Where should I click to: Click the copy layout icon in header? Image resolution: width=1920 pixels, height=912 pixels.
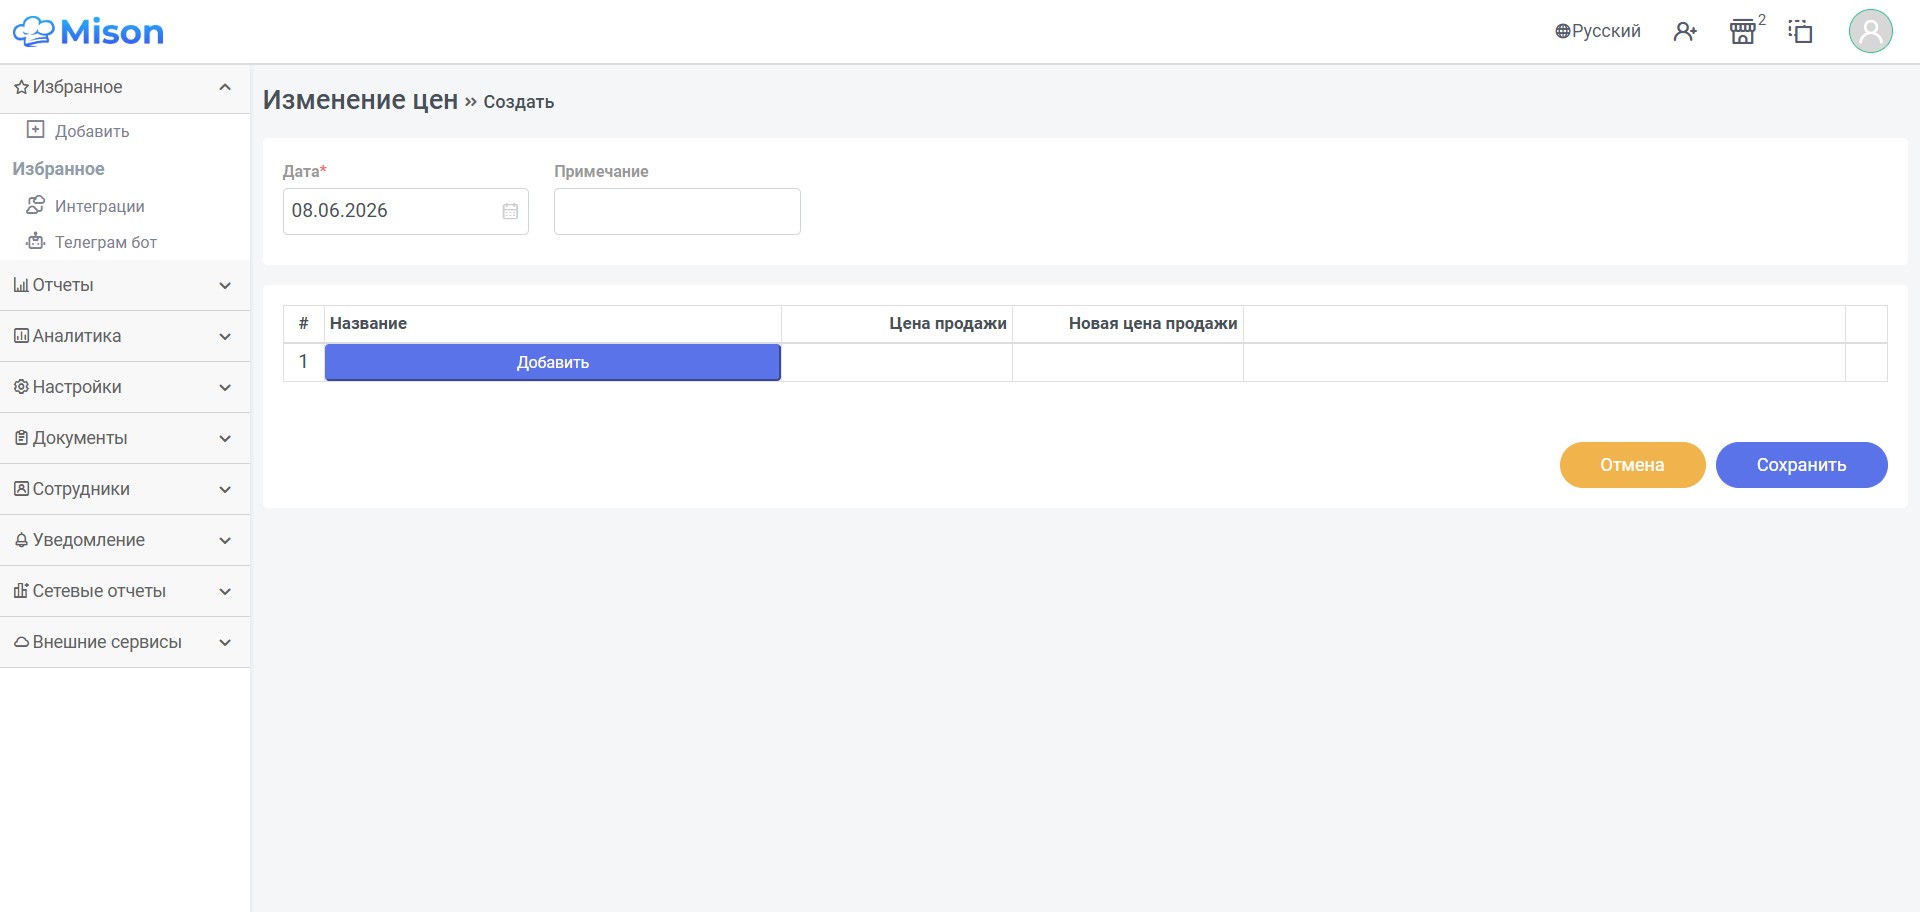click(1800, 32)
